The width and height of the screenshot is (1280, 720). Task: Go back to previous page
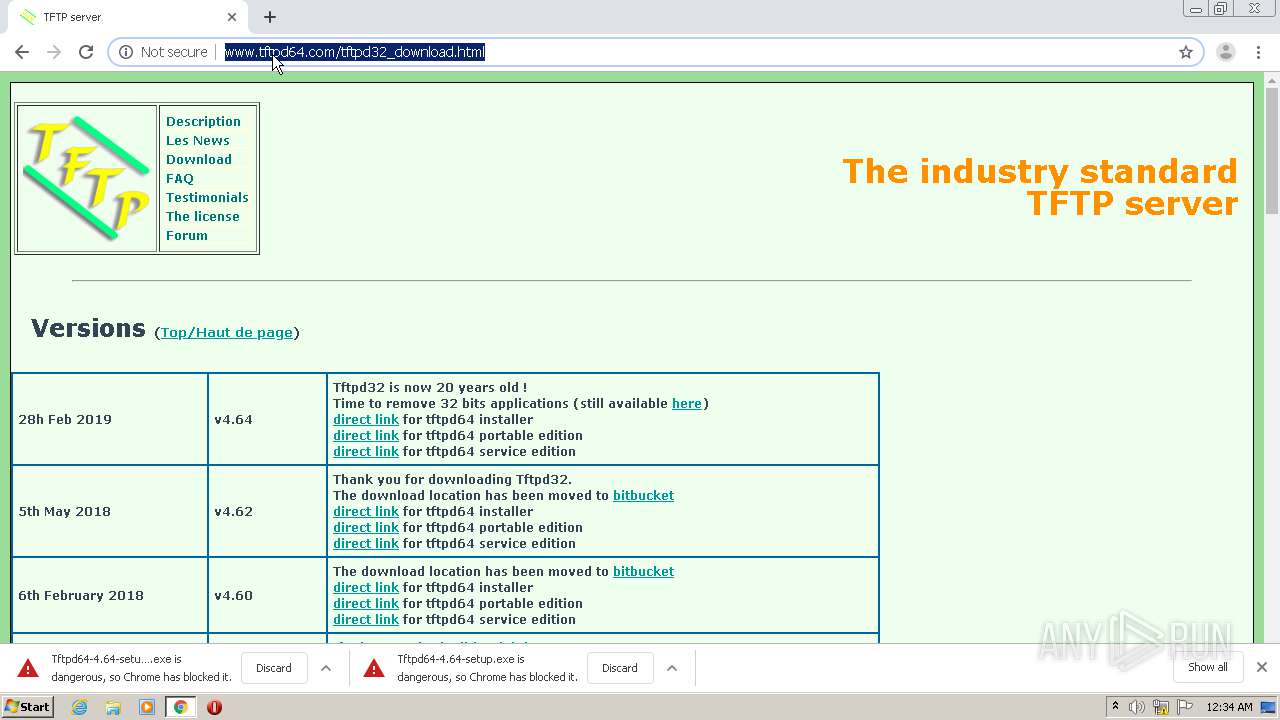point(22,52)
